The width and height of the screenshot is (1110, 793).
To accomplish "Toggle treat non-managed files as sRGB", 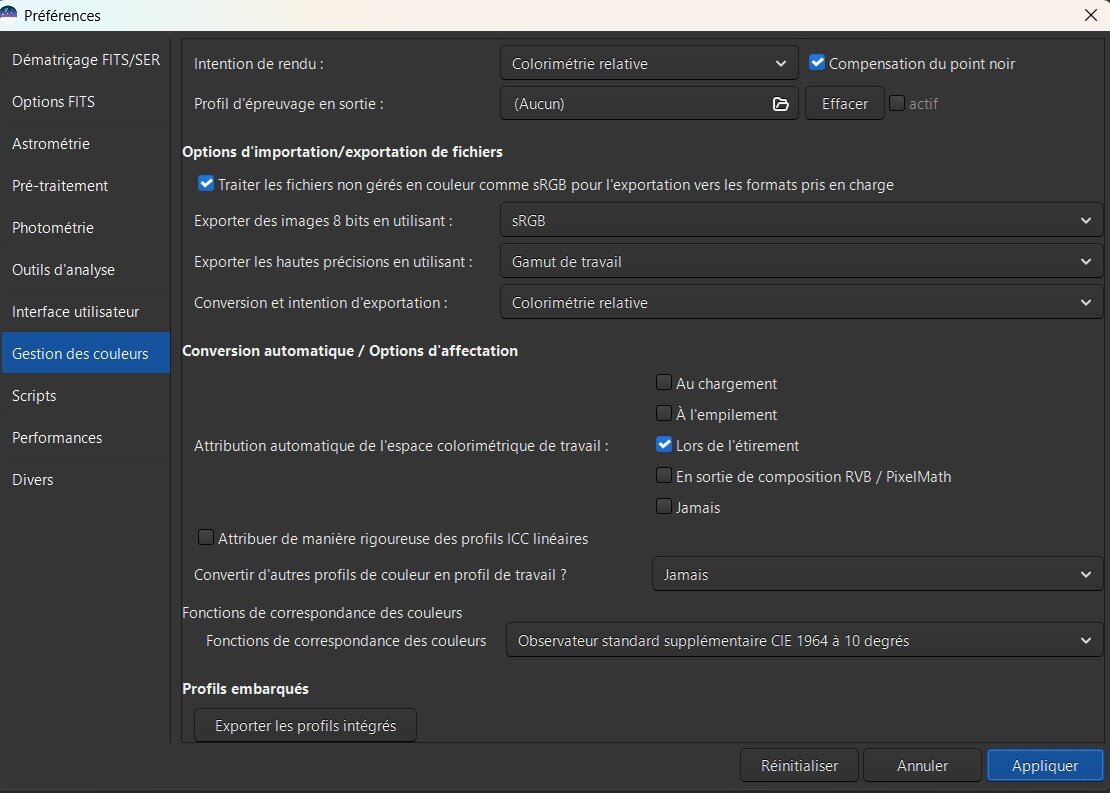I will 206,184.
